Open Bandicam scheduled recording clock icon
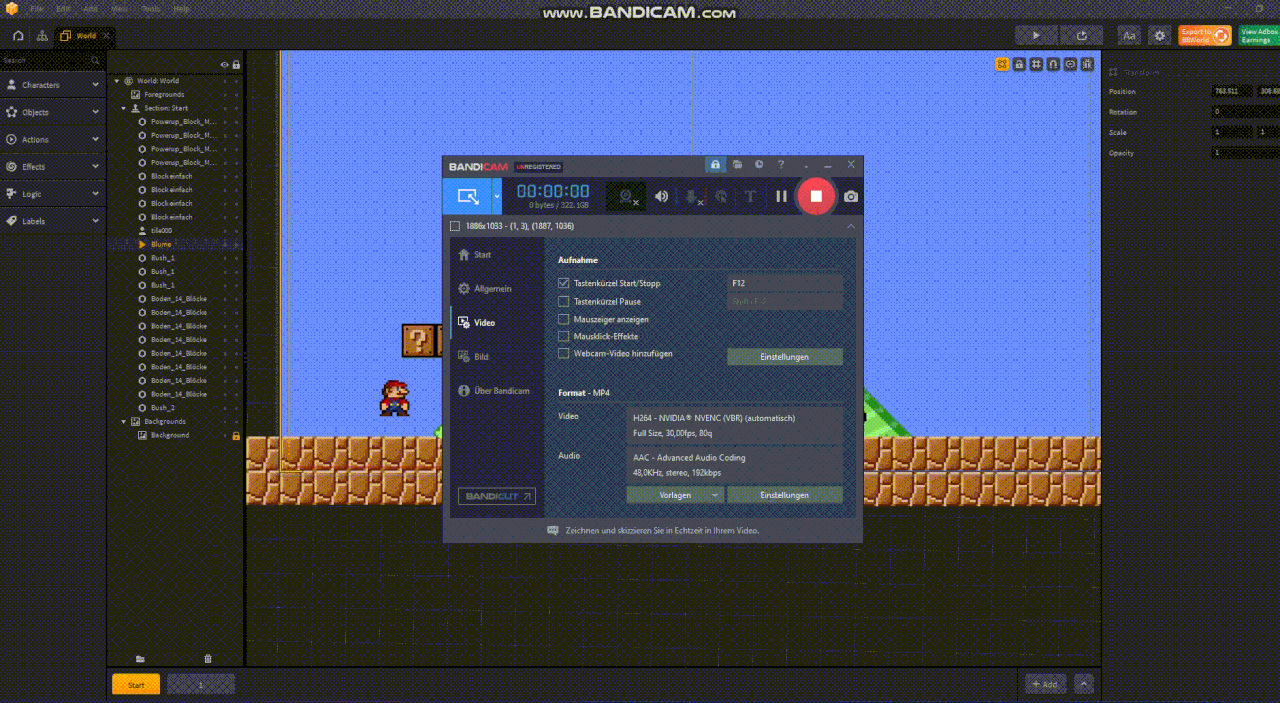This screenshot has height=703, width=1280. (x=759, y=165)
